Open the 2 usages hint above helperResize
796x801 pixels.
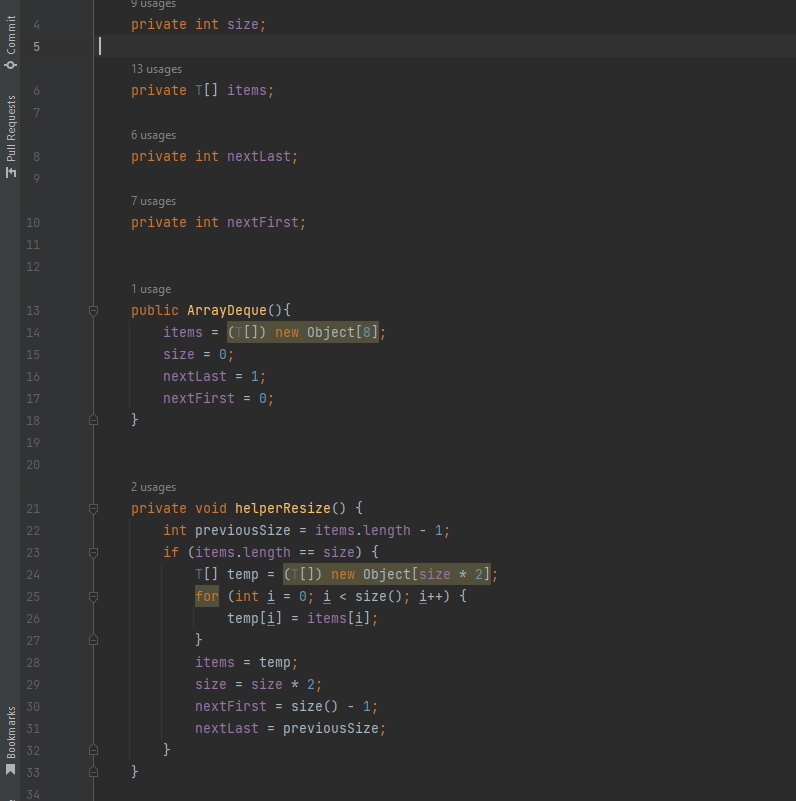point(153,487)
